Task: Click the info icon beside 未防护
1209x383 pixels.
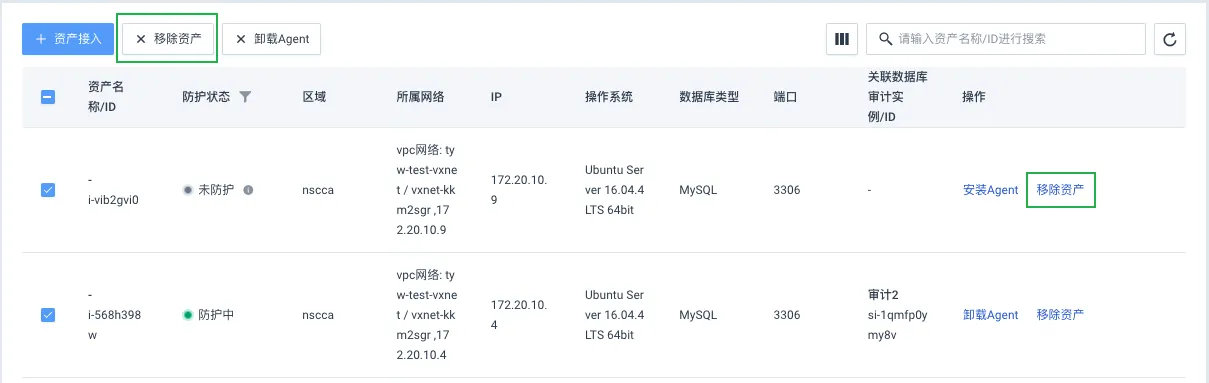Action: point(248,189)
